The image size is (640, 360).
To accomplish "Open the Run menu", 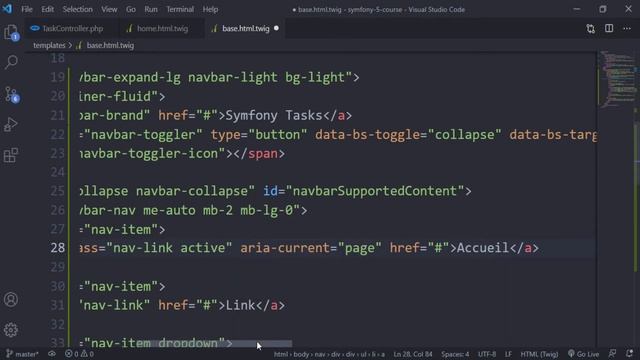I will click(x=151, y=9).
